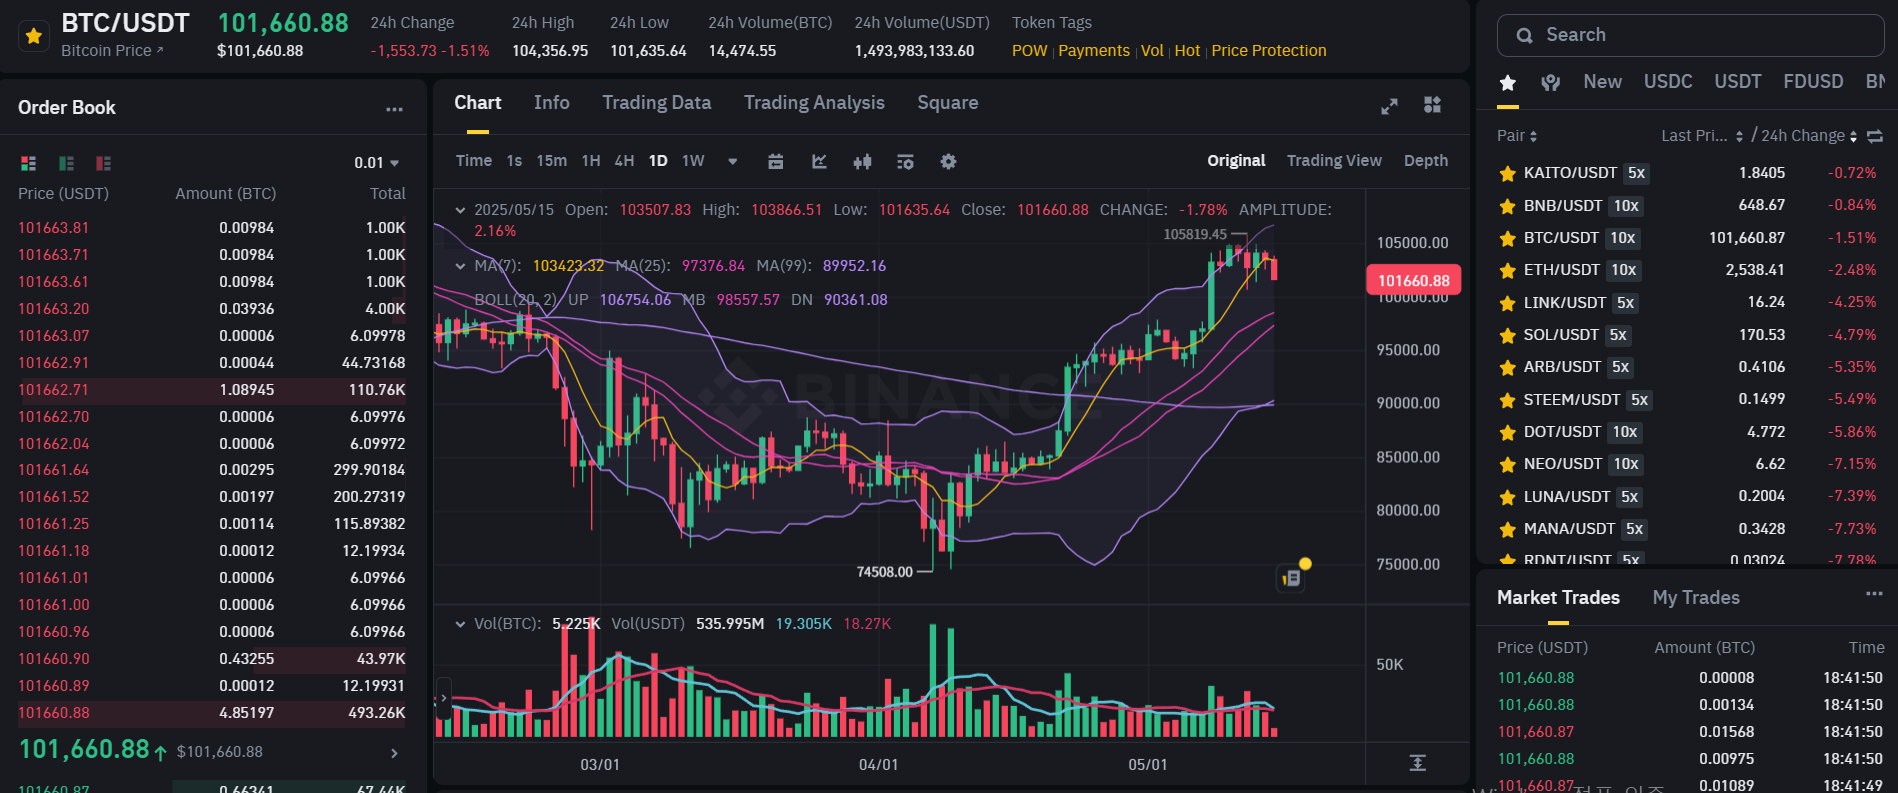This screenshot has width=1898, height=793.
Task: Switch 24h change/volume column toggle icon
Action: pos(1875,136)
